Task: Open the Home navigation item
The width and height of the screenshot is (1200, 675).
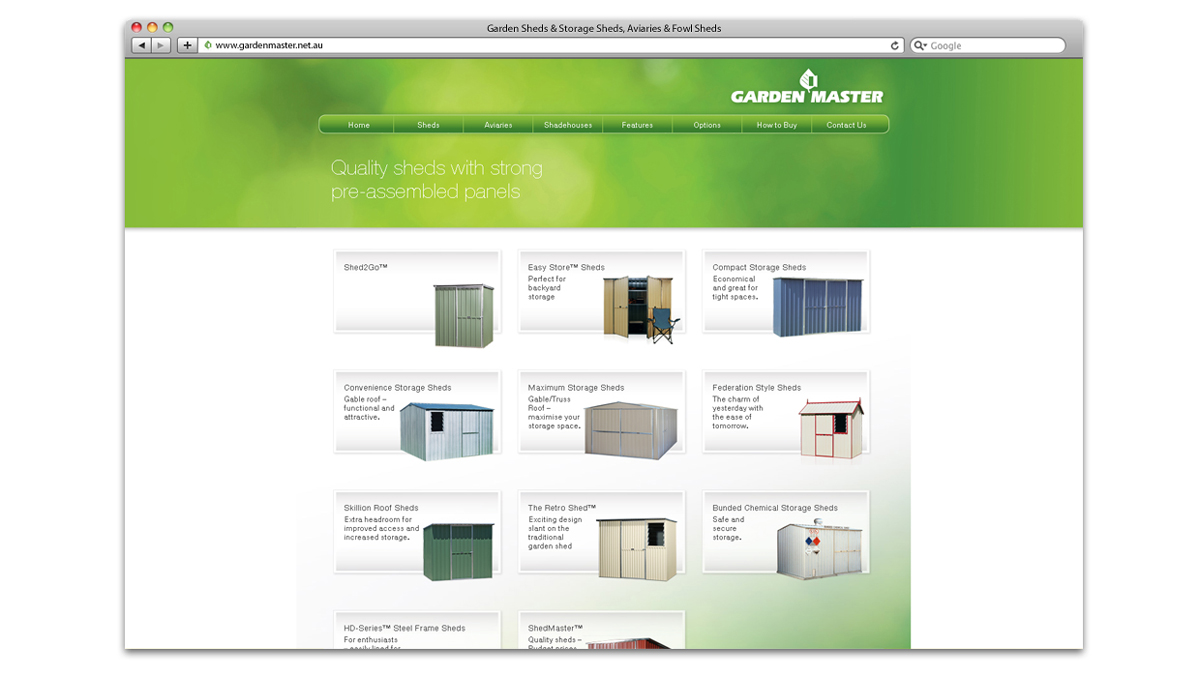Action: point(359,125)
